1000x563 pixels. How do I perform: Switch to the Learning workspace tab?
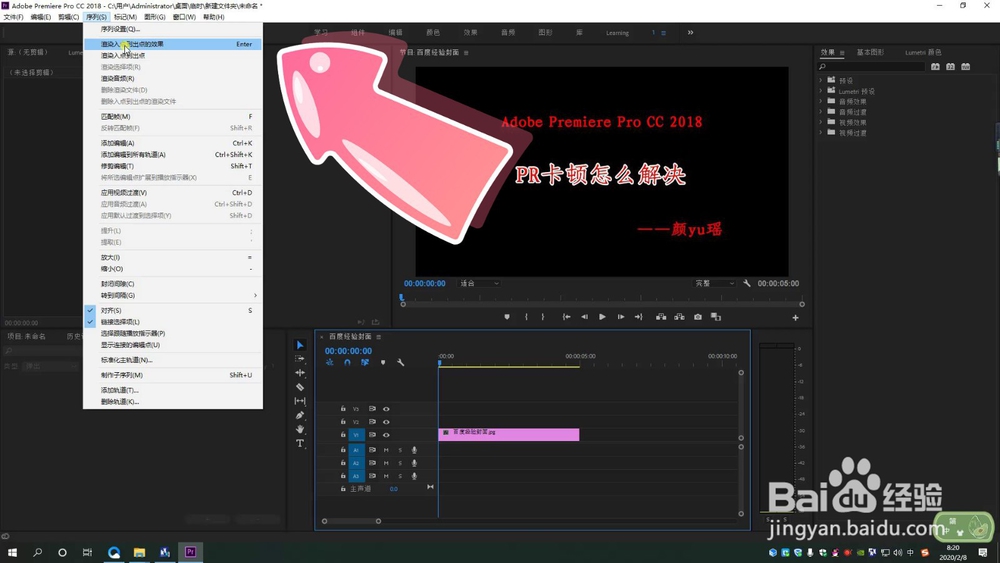point(617,33)
